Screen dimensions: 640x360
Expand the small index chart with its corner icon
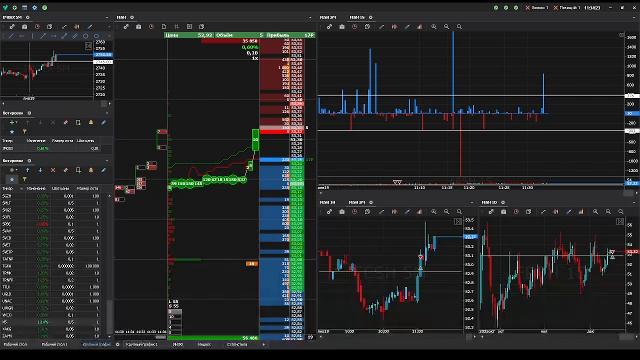pos(88,45)
